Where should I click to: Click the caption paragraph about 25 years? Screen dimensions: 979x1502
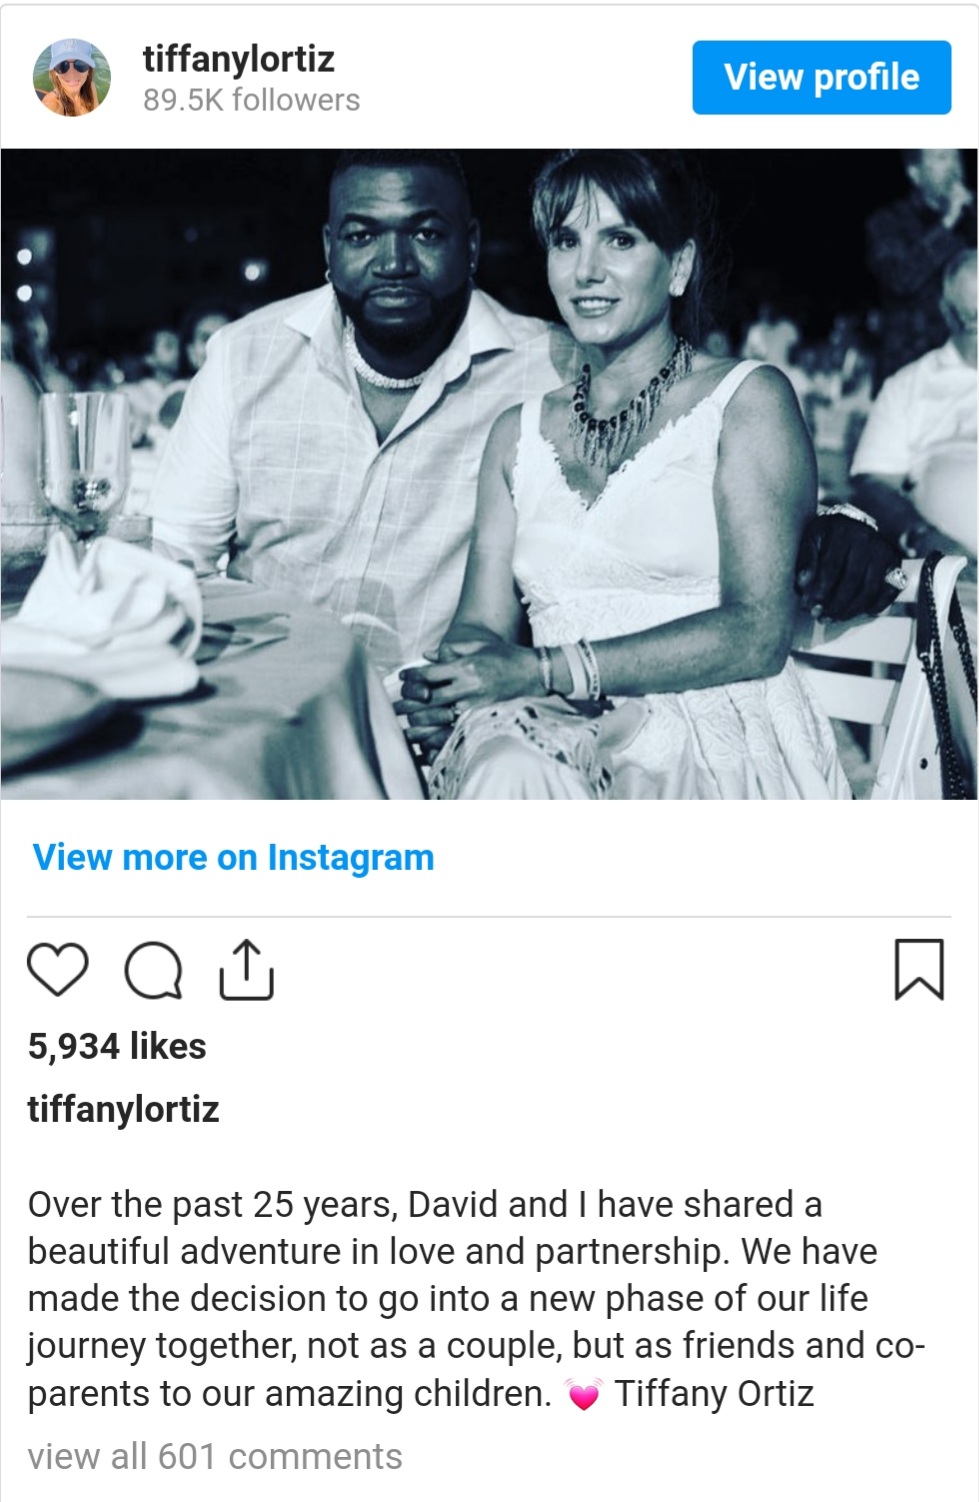476,1299
